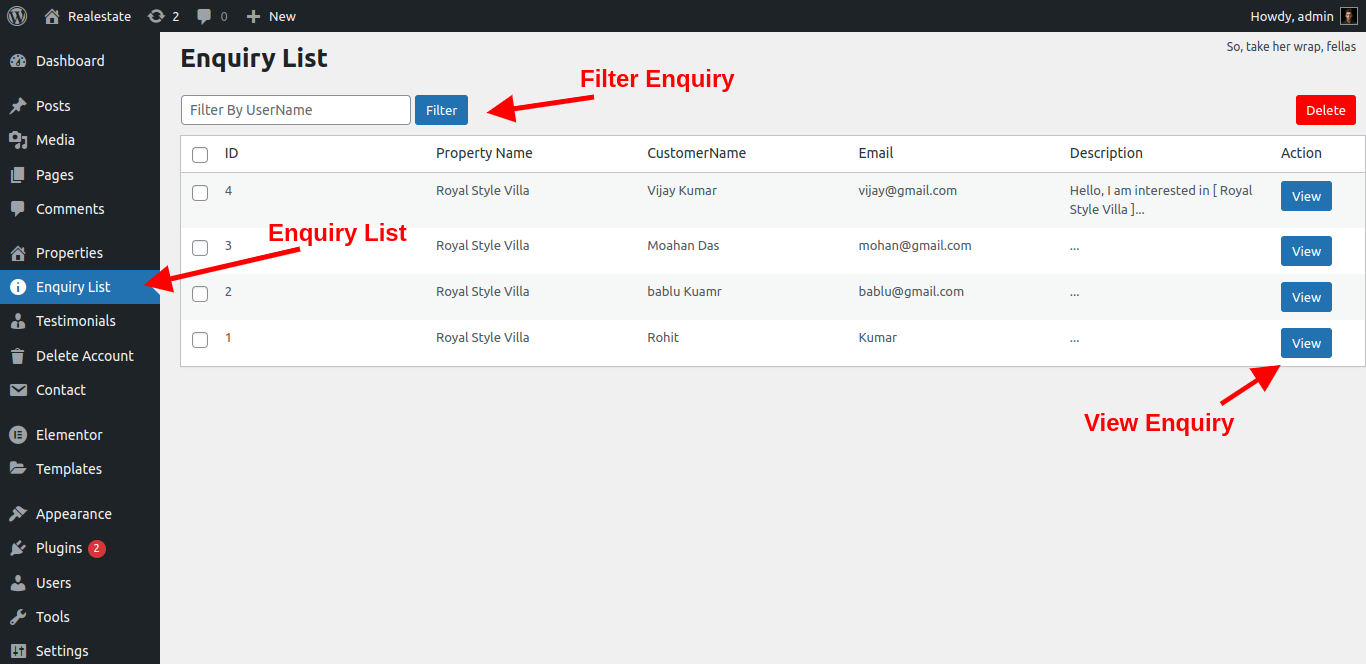The width and height of the screenshot is (1366, 664).
Task: Open Dashboard from the sidebar
Action: pos(70,61)
